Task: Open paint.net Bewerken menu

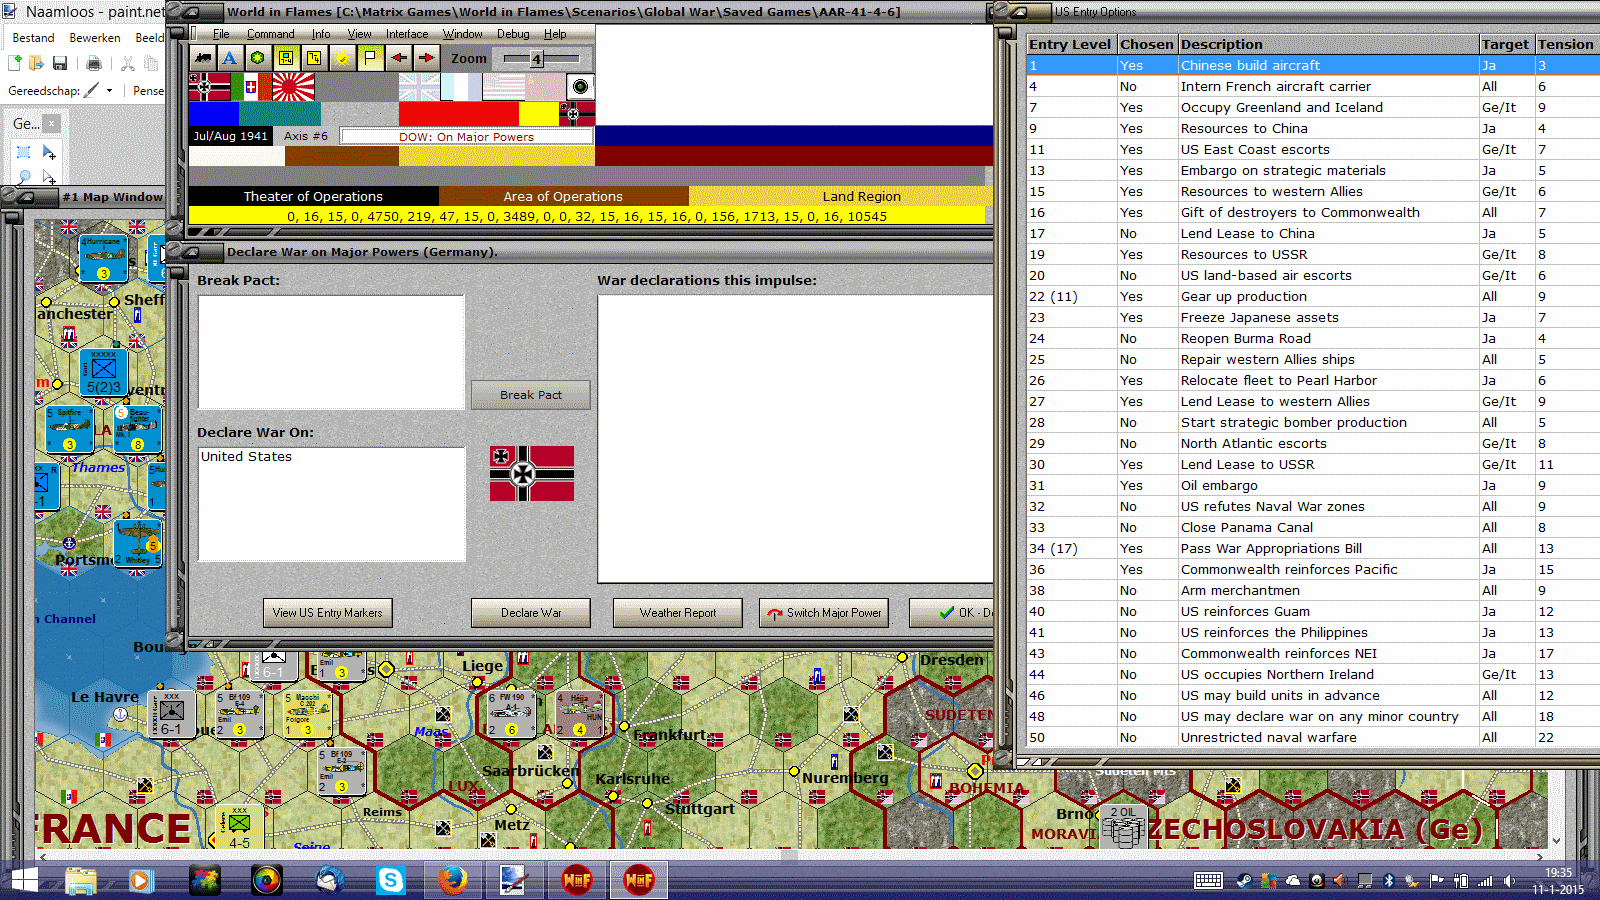Action: click(x=95, y=38)
